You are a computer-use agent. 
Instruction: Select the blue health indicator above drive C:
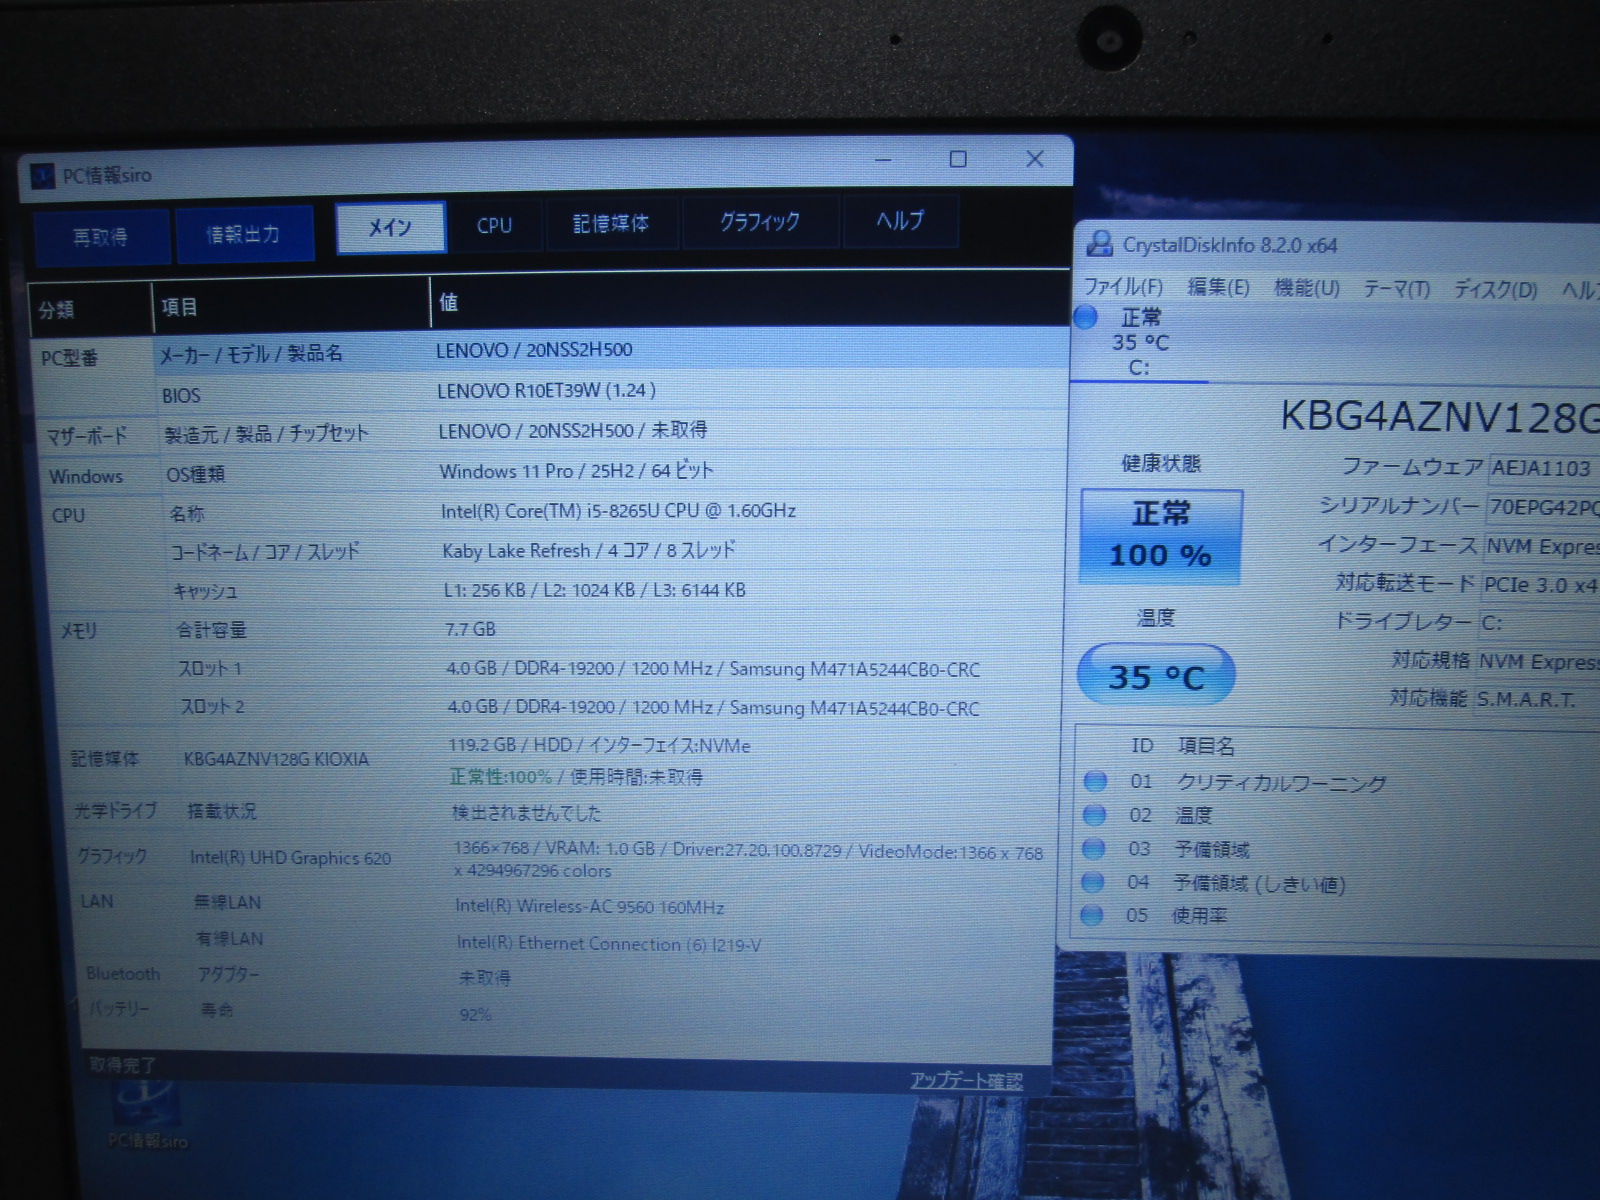point(1086,317)
